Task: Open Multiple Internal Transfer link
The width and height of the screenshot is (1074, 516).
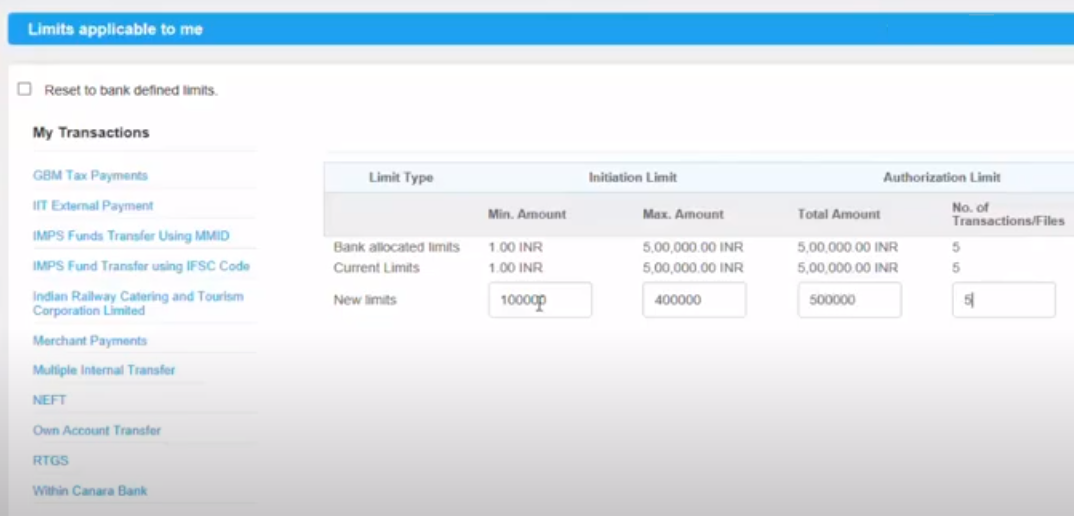Action: pyautogui.click(x=104, y=370)
